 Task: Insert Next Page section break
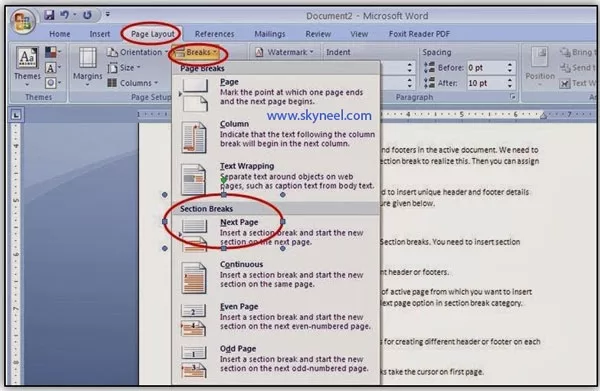276,235
